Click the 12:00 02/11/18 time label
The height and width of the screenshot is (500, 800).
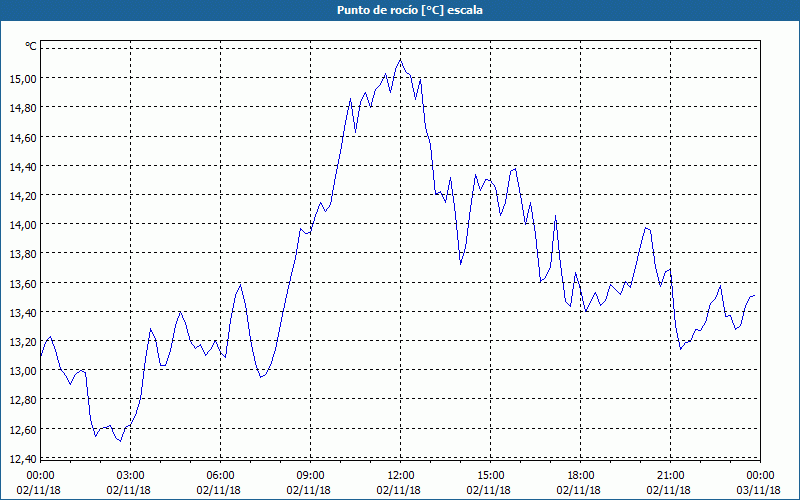point(399,483)
